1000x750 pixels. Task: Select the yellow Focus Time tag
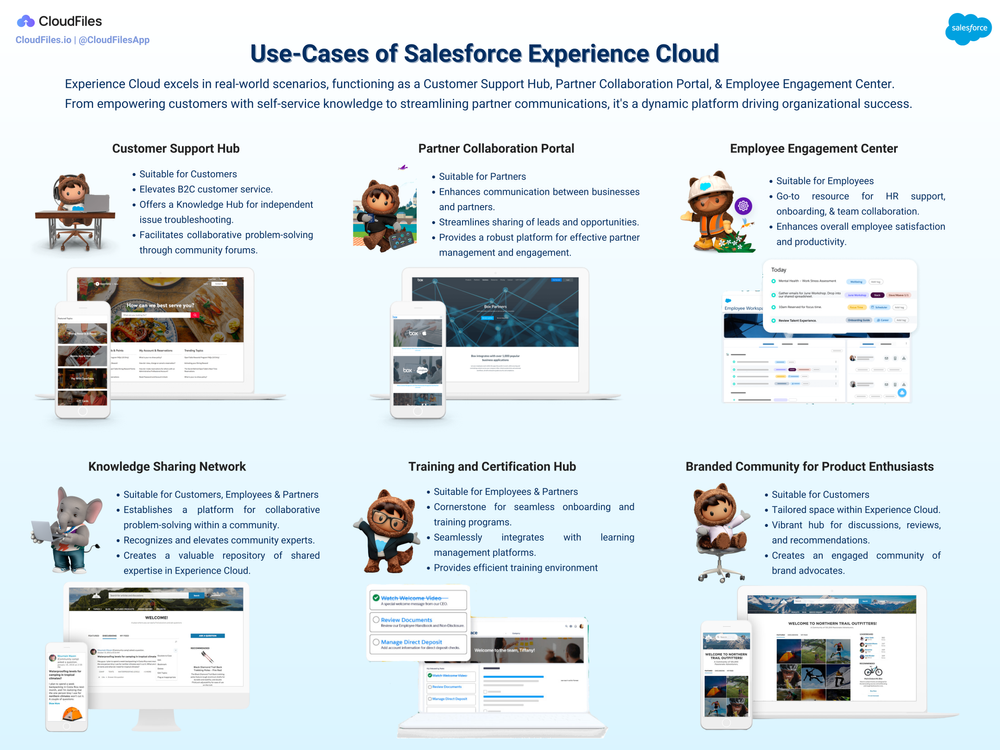(857, 307)
